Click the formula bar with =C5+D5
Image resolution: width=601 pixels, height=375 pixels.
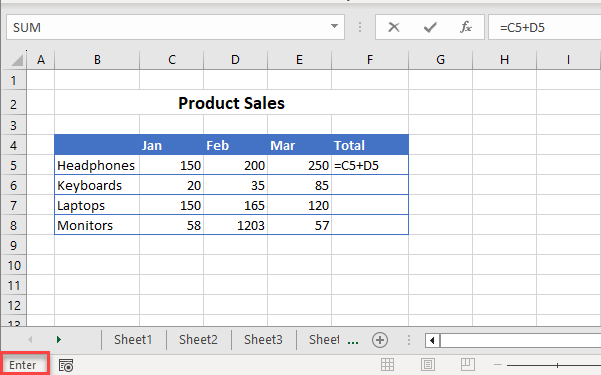point(545,27)
